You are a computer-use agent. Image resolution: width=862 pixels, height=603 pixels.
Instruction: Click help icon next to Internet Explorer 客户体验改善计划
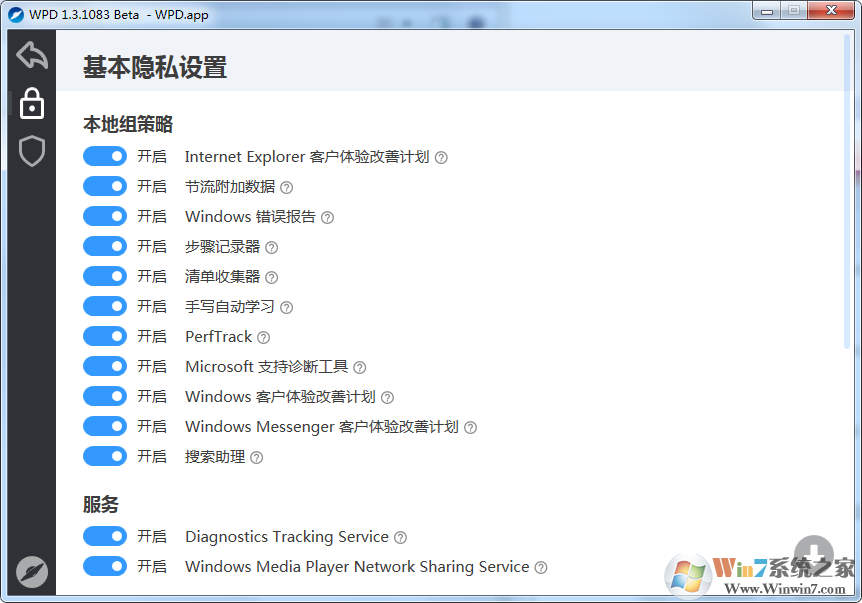441,158
